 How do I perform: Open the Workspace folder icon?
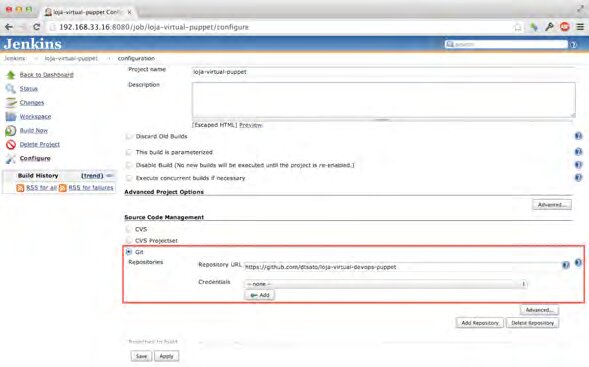click(11, 116)
